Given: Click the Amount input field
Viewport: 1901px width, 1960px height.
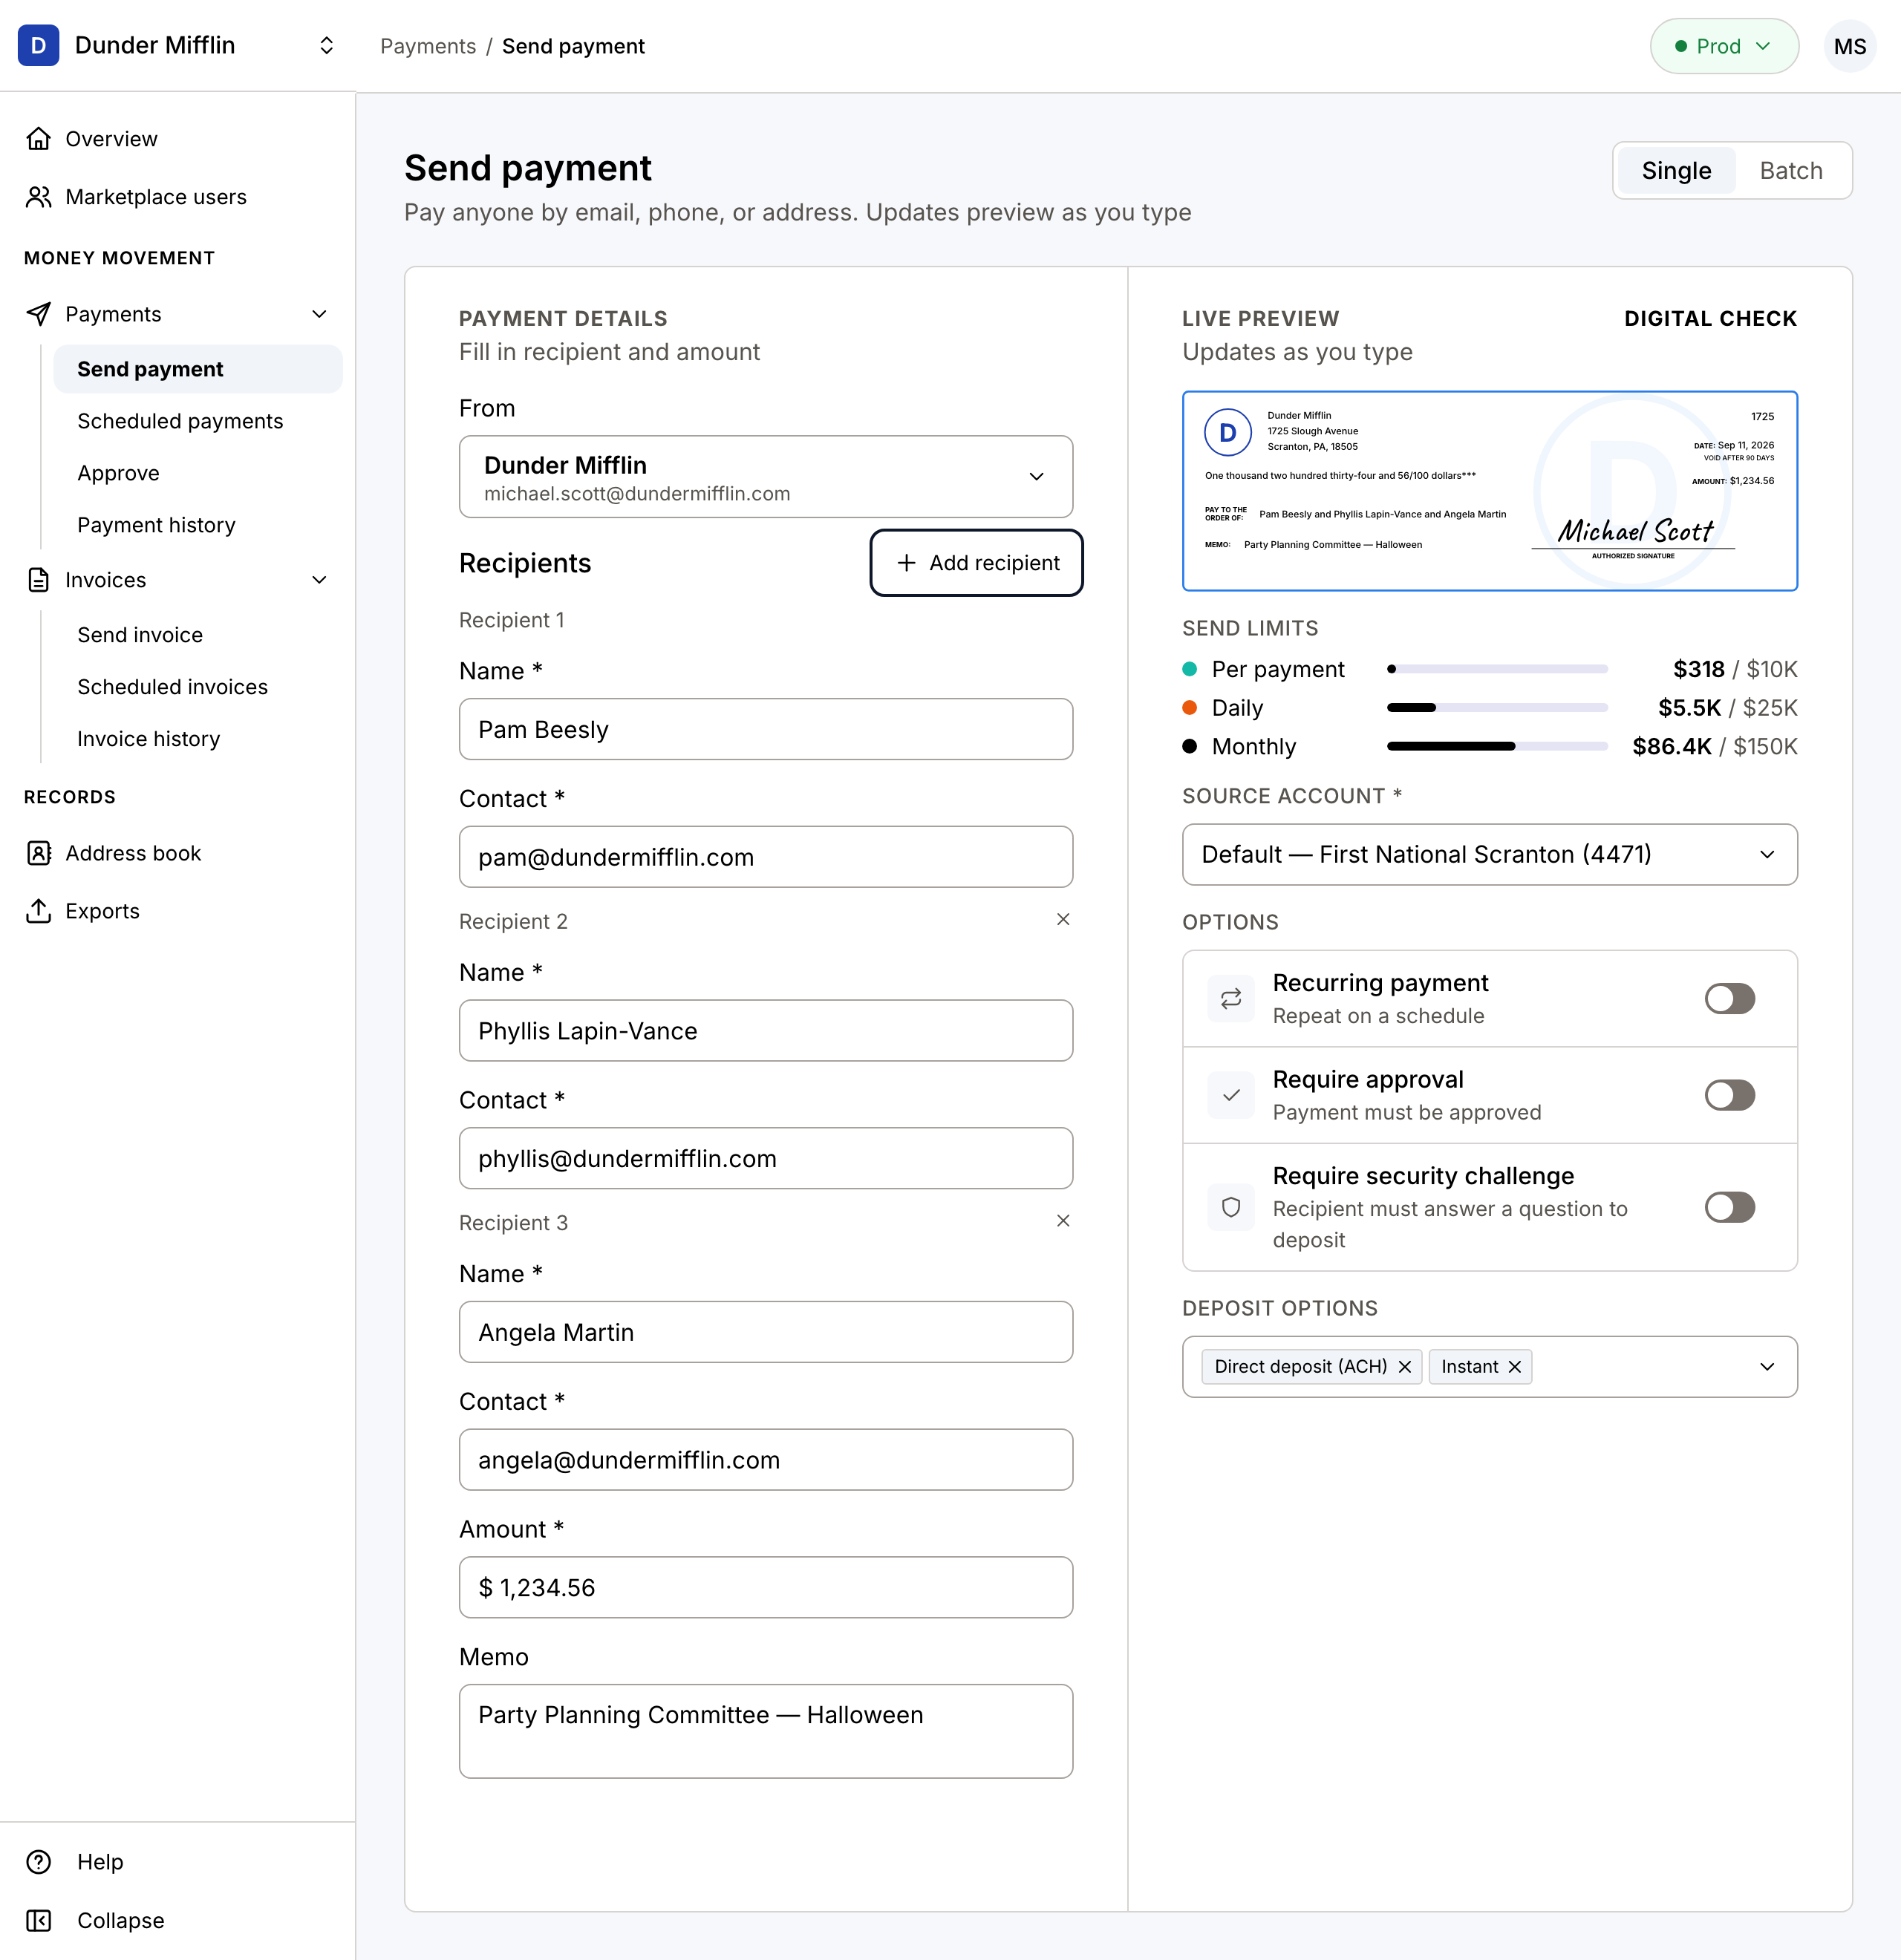Looking at the screenshot, I should pos(766,1587).
